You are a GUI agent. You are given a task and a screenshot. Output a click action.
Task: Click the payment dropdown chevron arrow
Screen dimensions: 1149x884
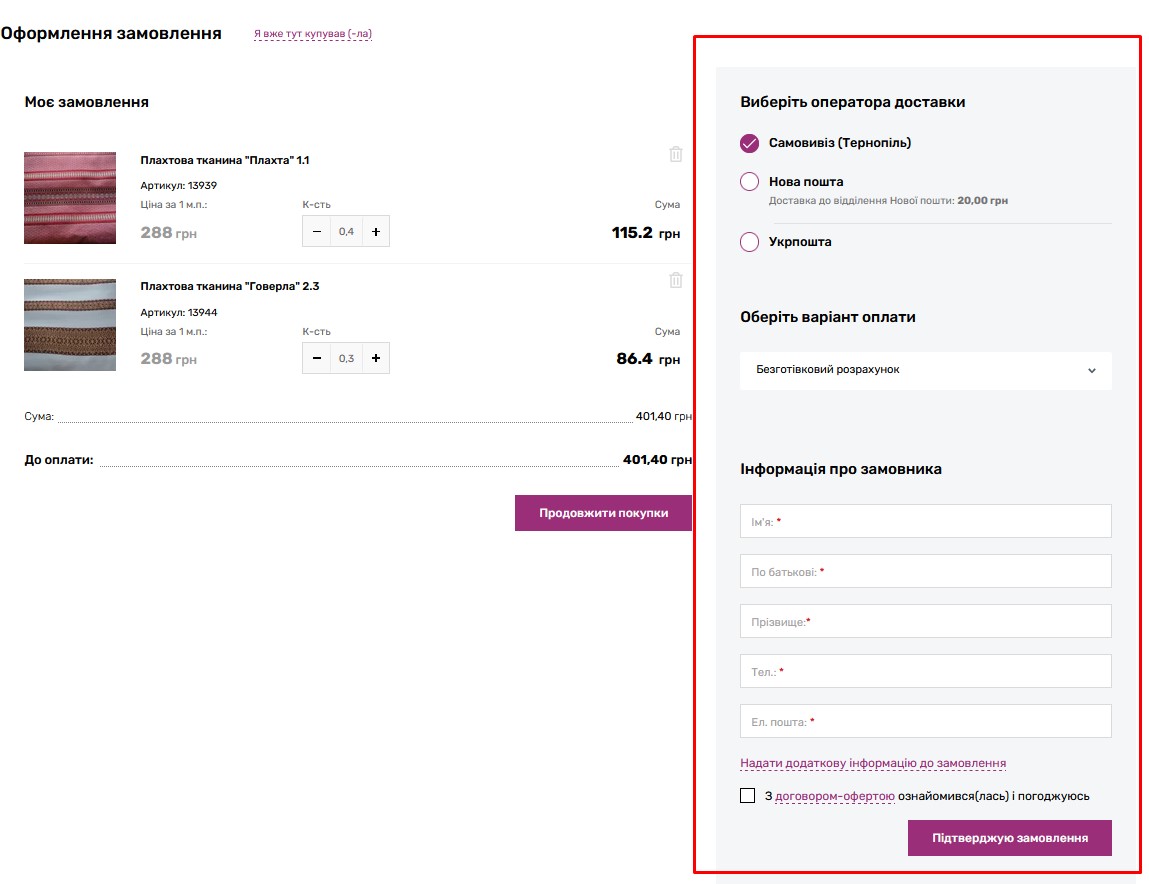pyautogui.click(x=1092, y=371)
